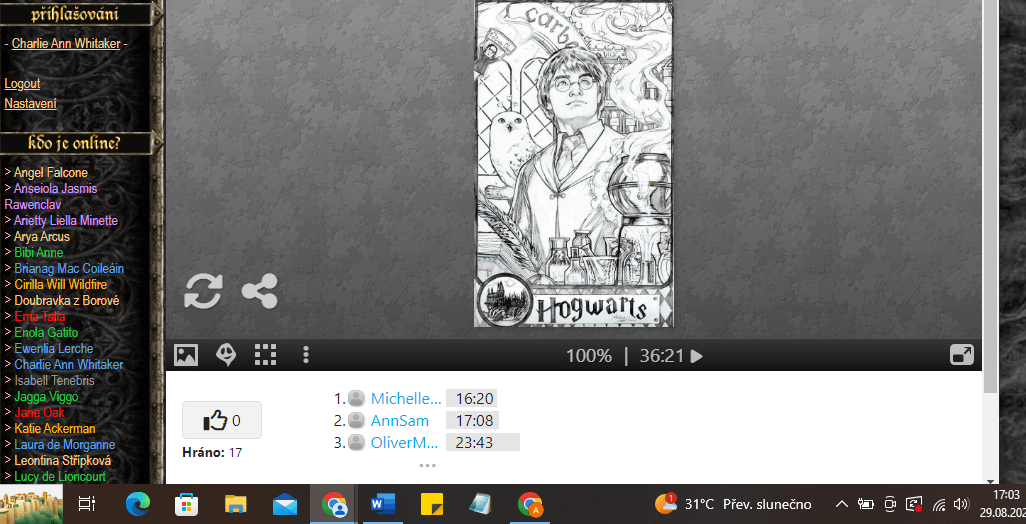Click the puzzle restart refresh icon
The width and height of the screenshot is (1026, 524).
coord(203,291)
